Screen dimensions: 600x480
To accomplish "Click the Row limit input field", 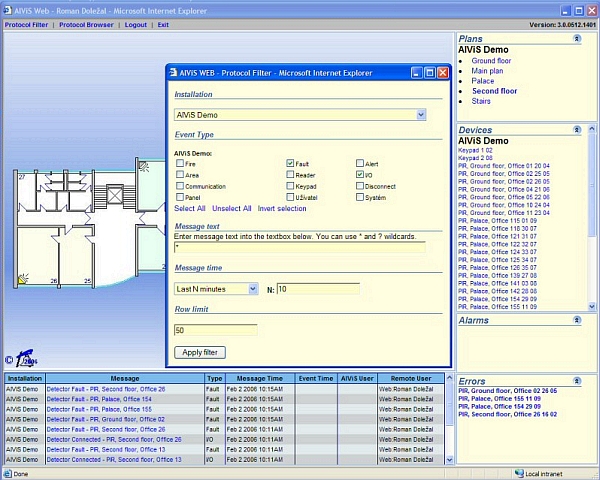I will pyautogui.click(x=215, y=330).
